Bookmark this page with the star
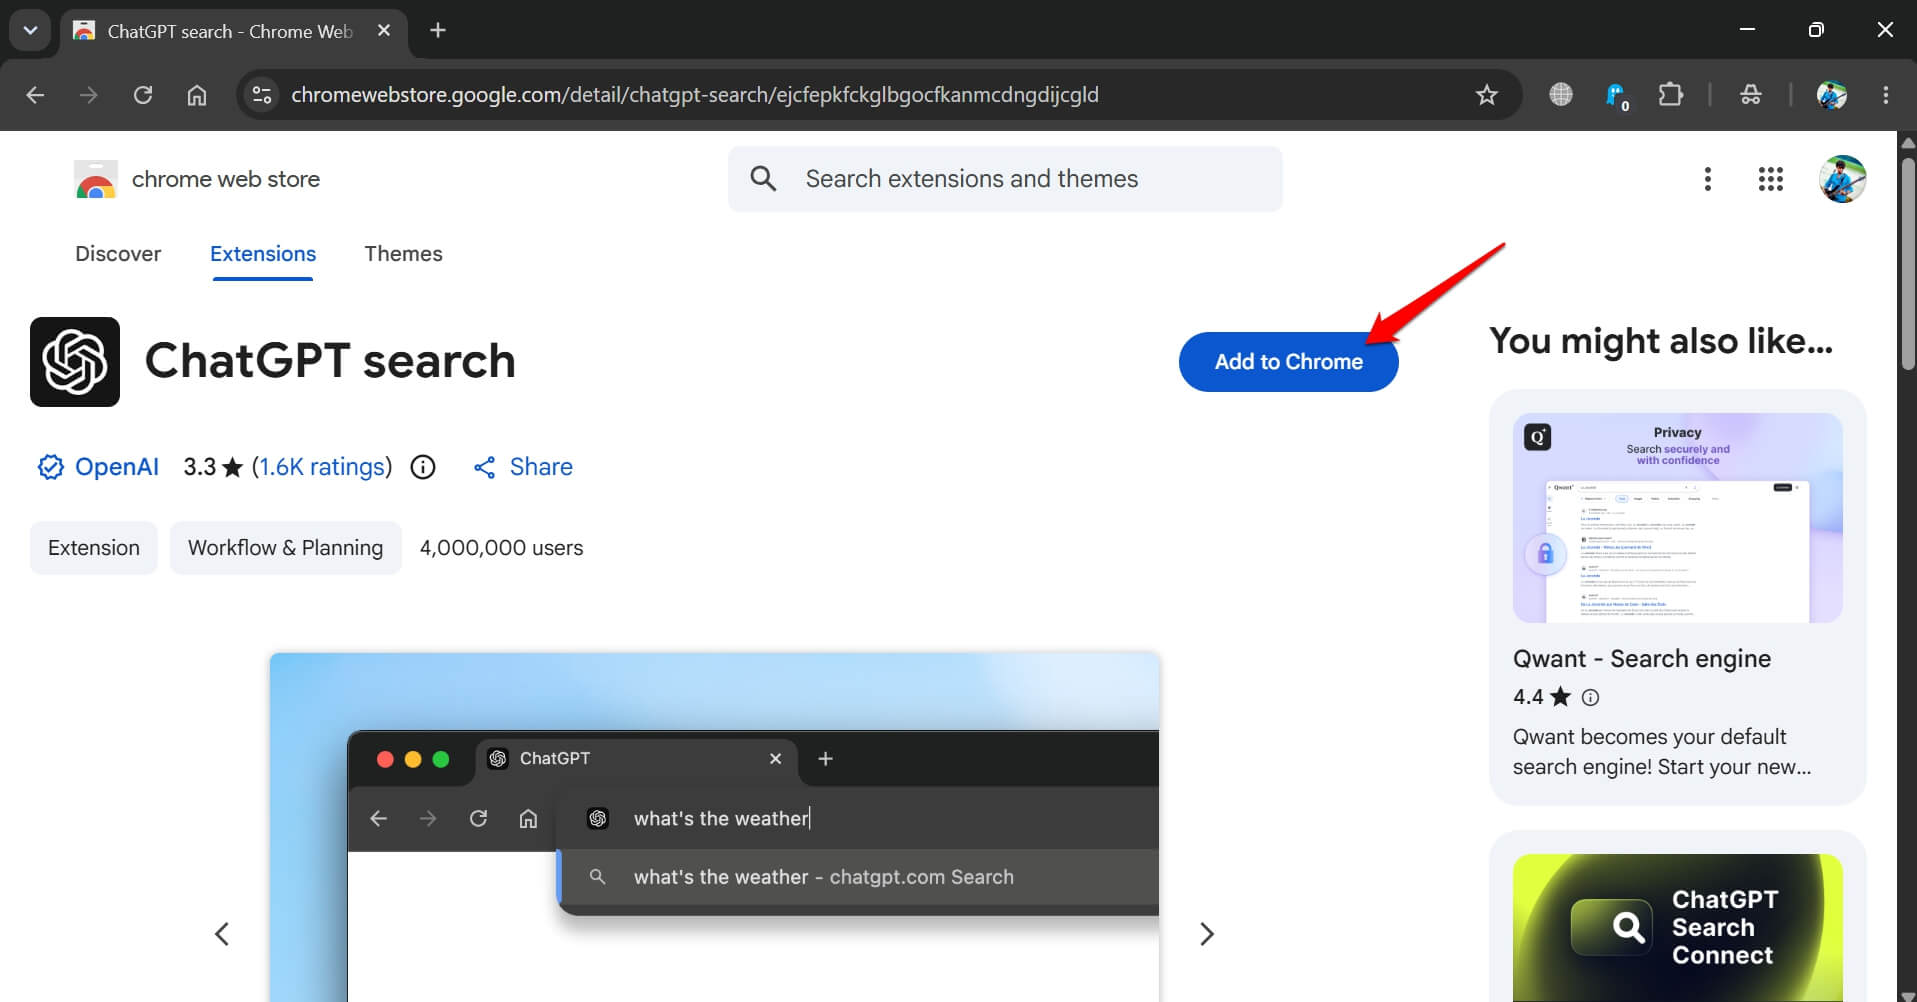 click(1487, 95)
